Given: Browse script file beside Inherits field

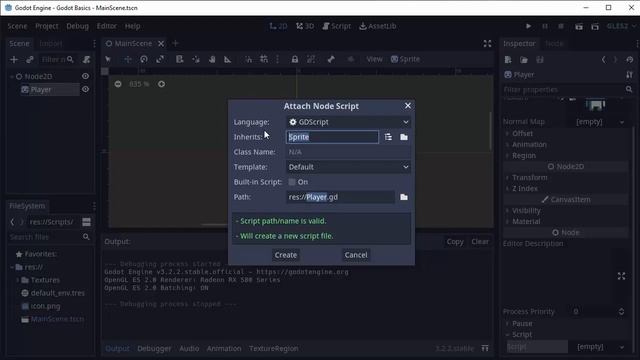Looking at the screenshot, I should click(x=404, y=137).
